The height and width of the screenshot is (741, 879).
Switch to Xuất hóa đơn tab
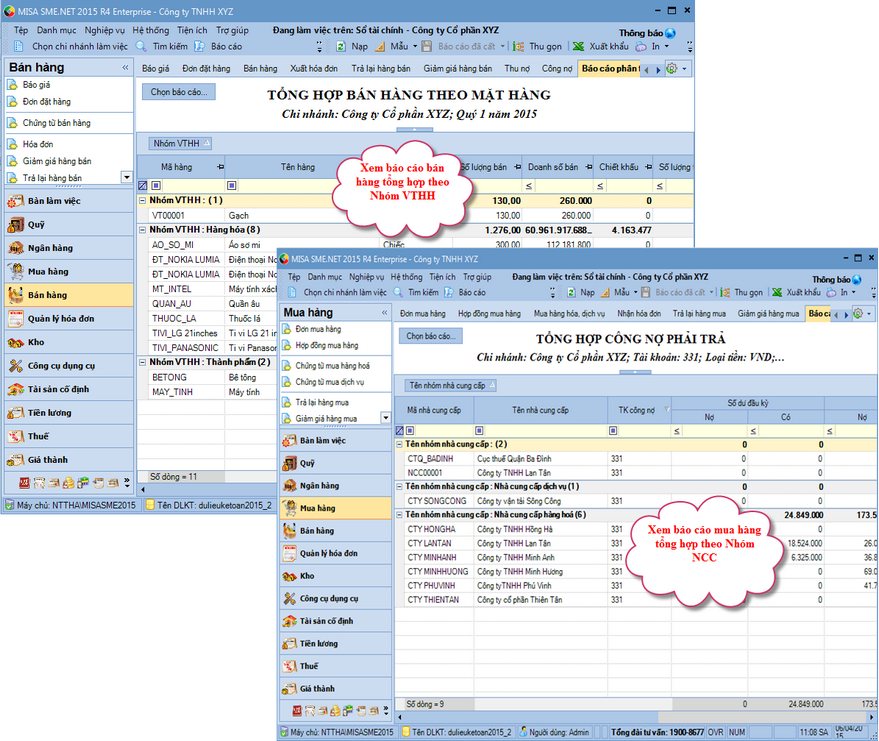coord(314,68)
